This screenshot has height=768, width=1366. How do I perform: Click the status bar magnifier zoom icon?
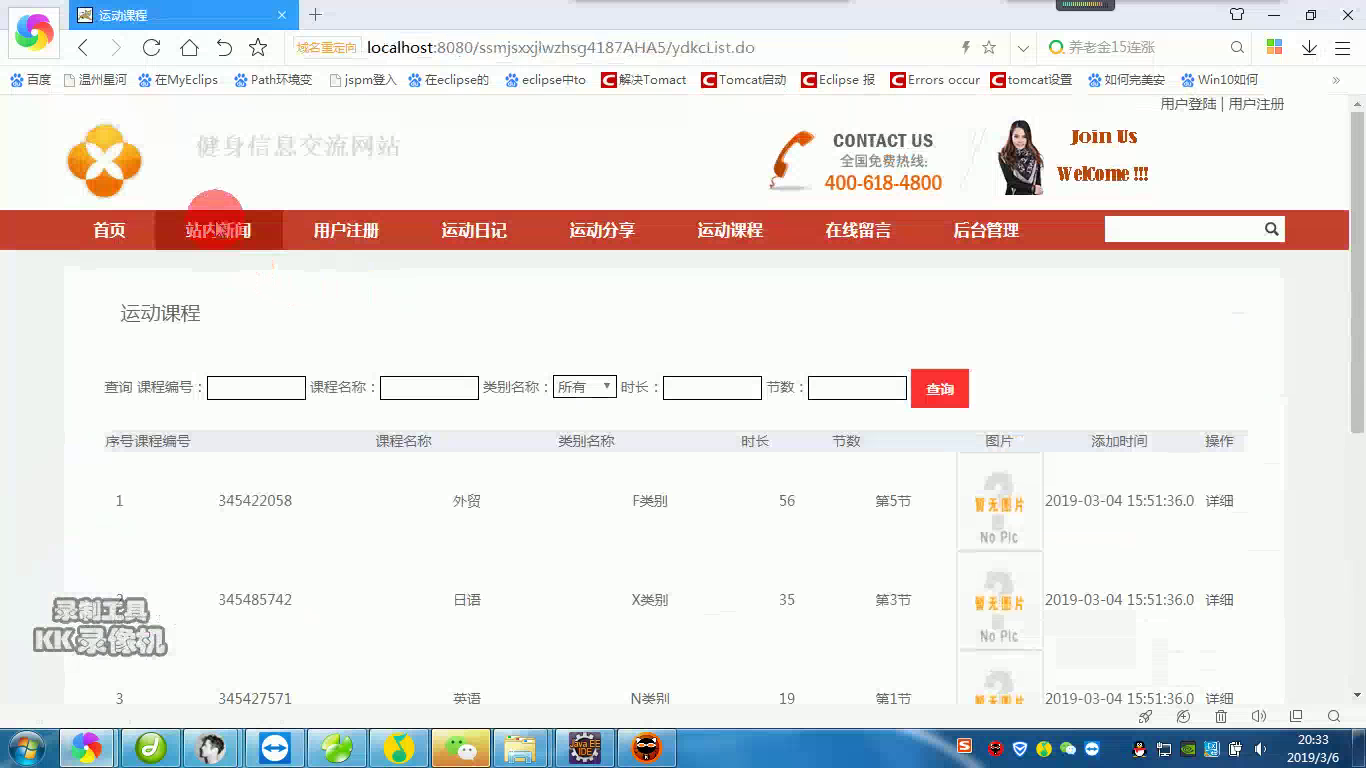click(1333, 717)
